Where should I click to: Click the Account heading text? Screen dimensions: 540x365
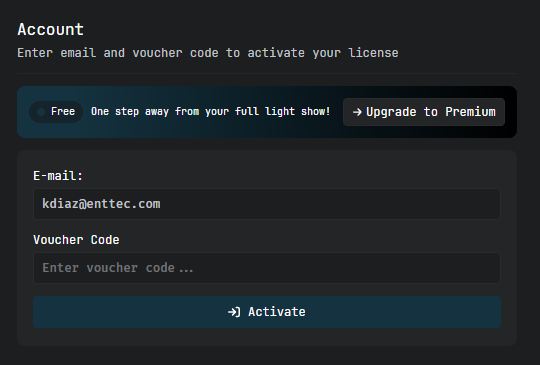[51, 29]
